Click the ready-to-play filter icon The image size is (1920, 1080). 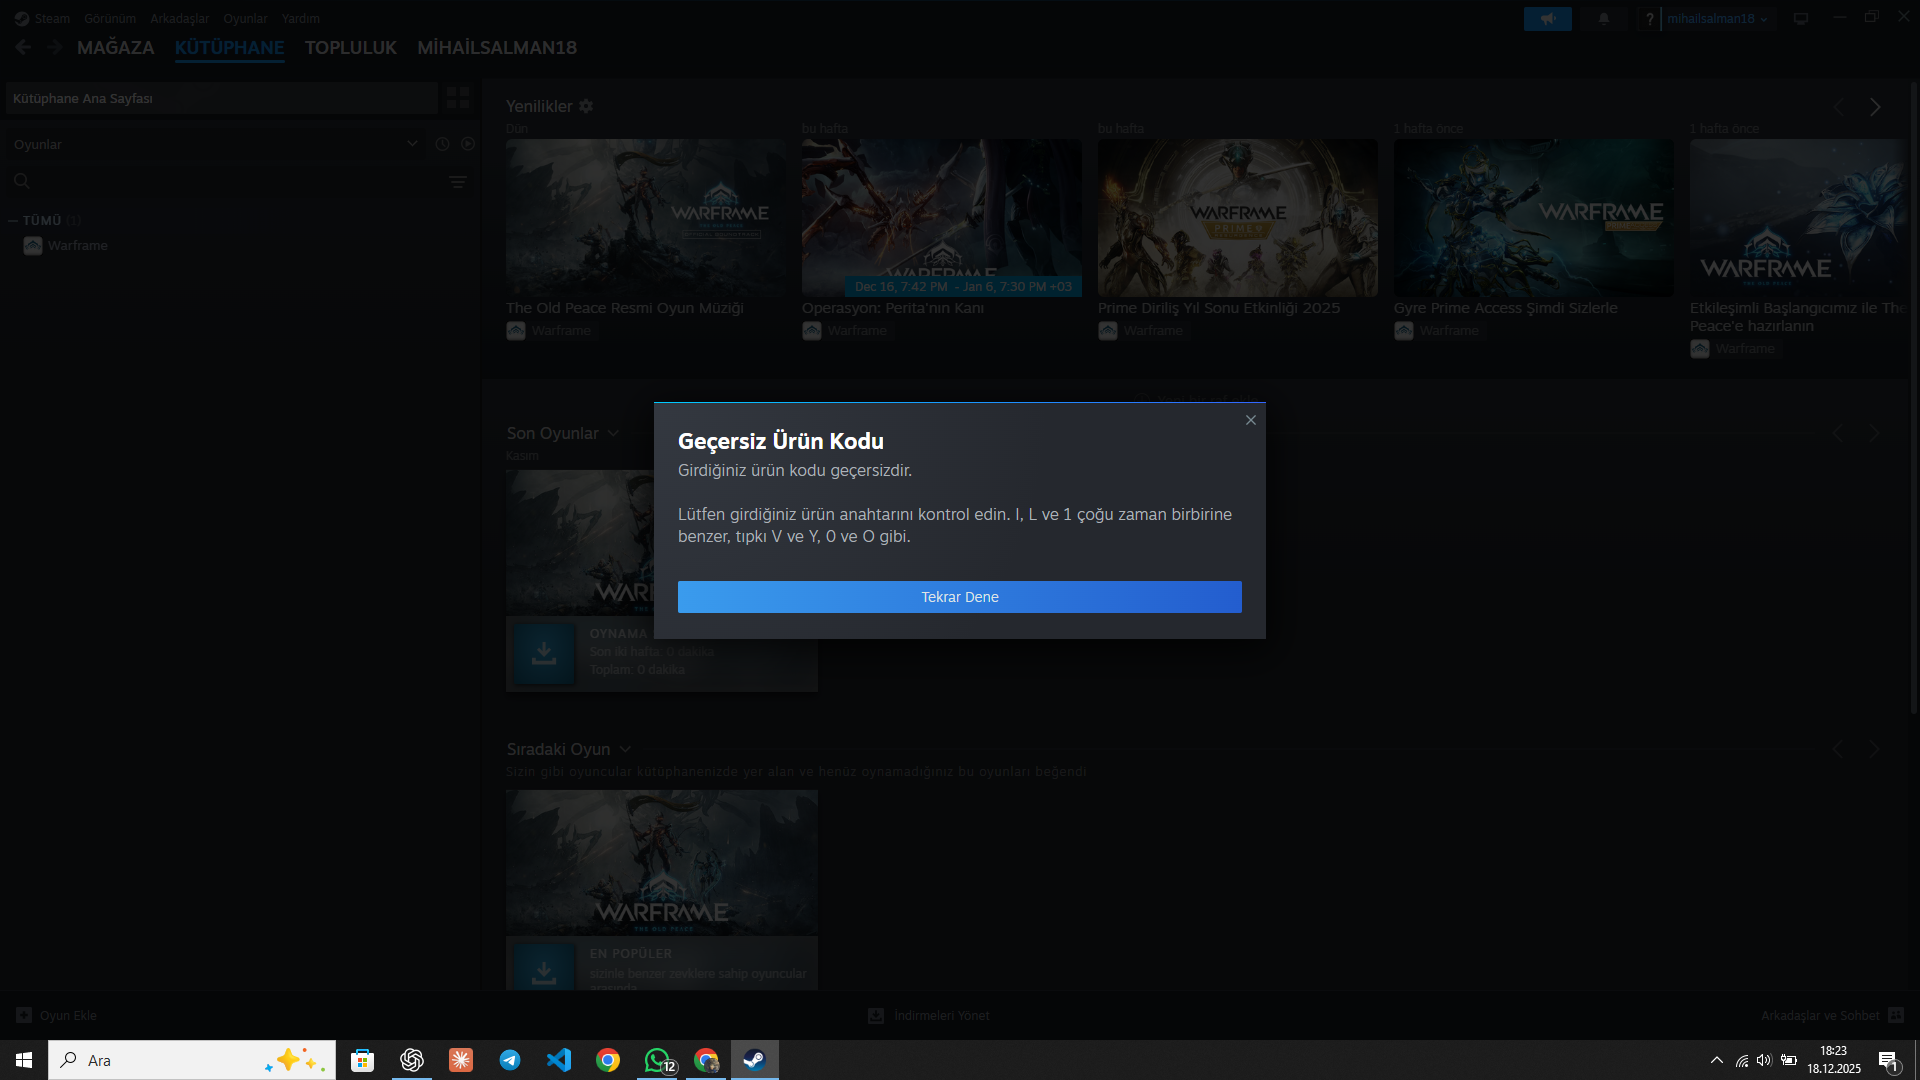coord(468,144)
